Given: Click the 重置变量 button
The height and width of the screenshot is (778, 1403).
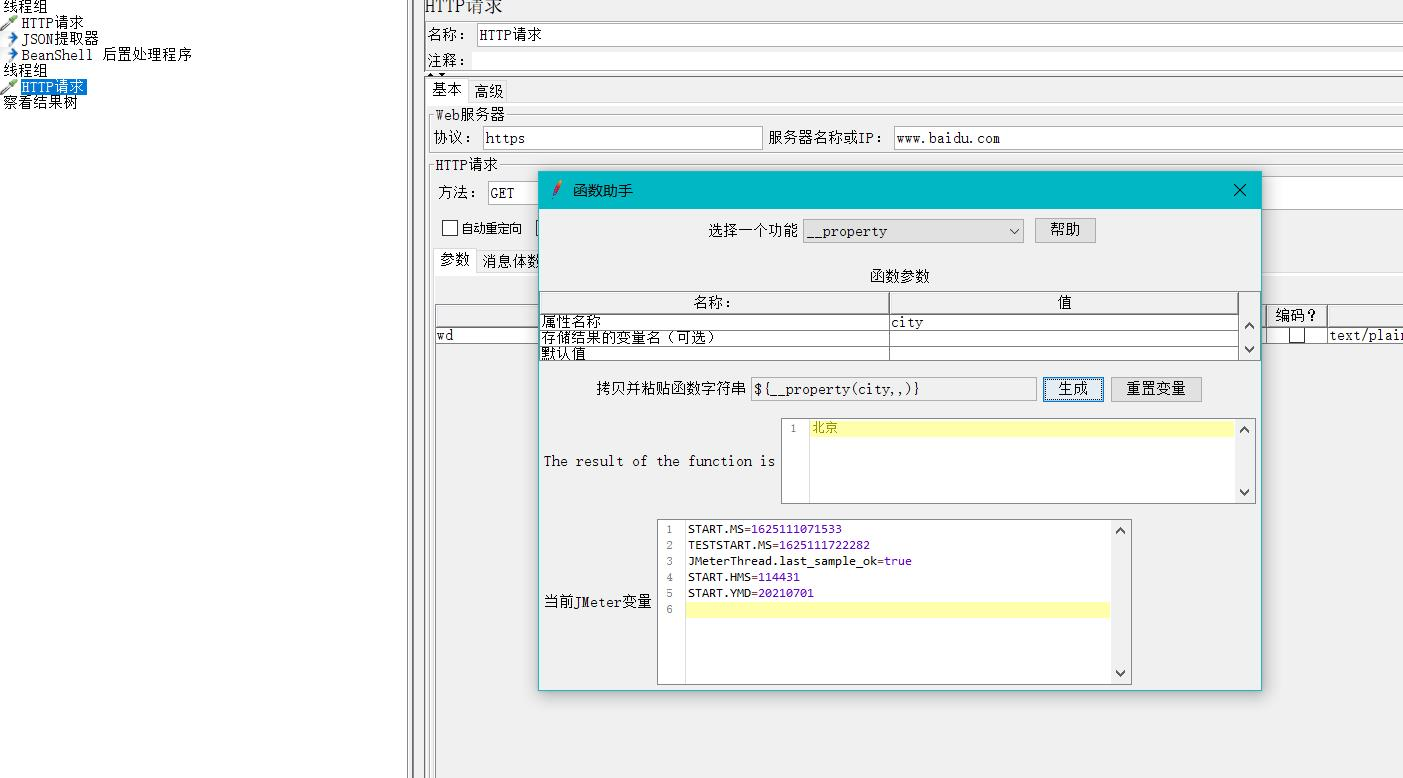Looking at the screenshot, I should 1156,389.
